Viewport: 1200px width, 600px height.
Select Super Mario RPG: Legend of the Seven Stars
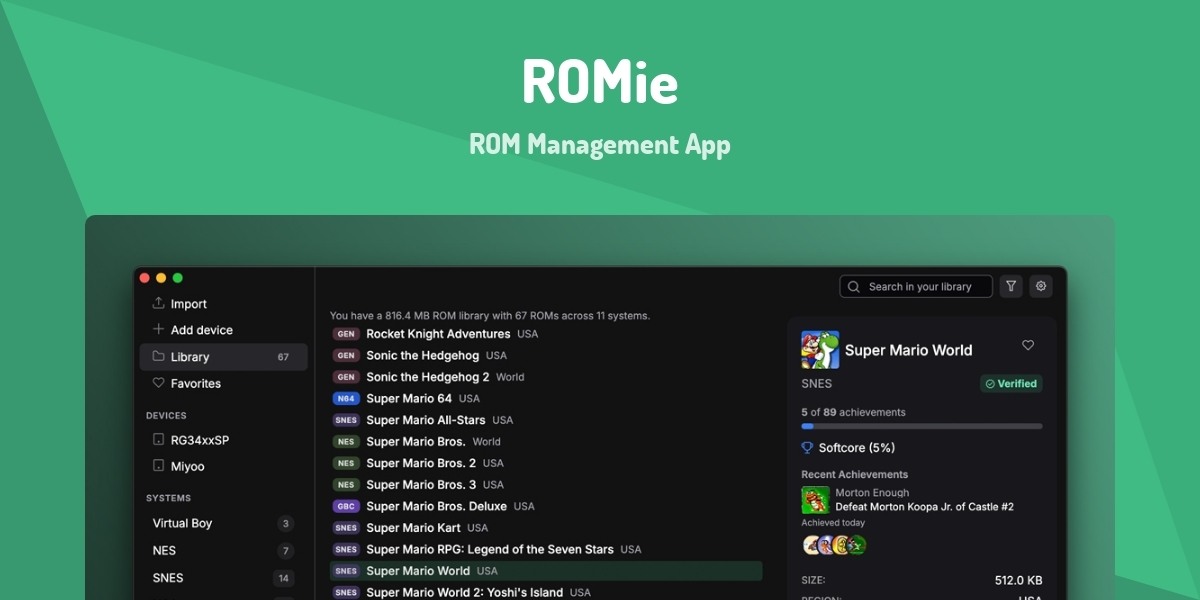(546, 549)
